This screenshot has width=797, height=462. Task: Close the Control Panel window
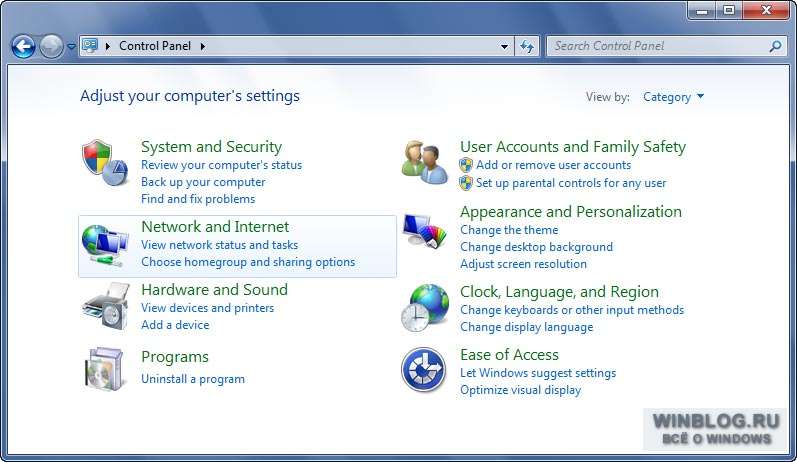(x=767, y=10)
